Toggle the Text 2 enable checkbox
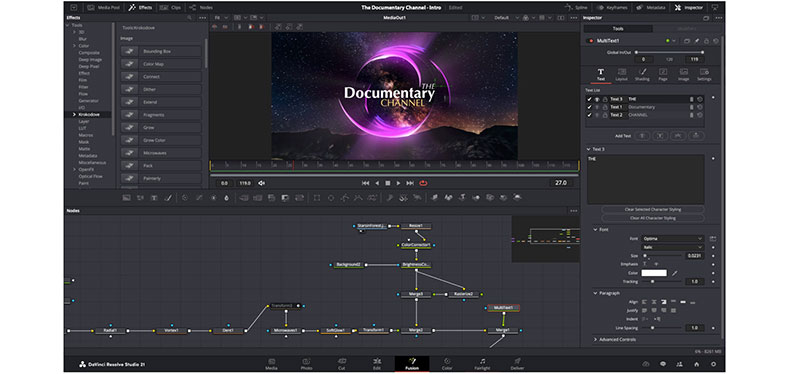800x374 pixels. [x=589, y=115]
